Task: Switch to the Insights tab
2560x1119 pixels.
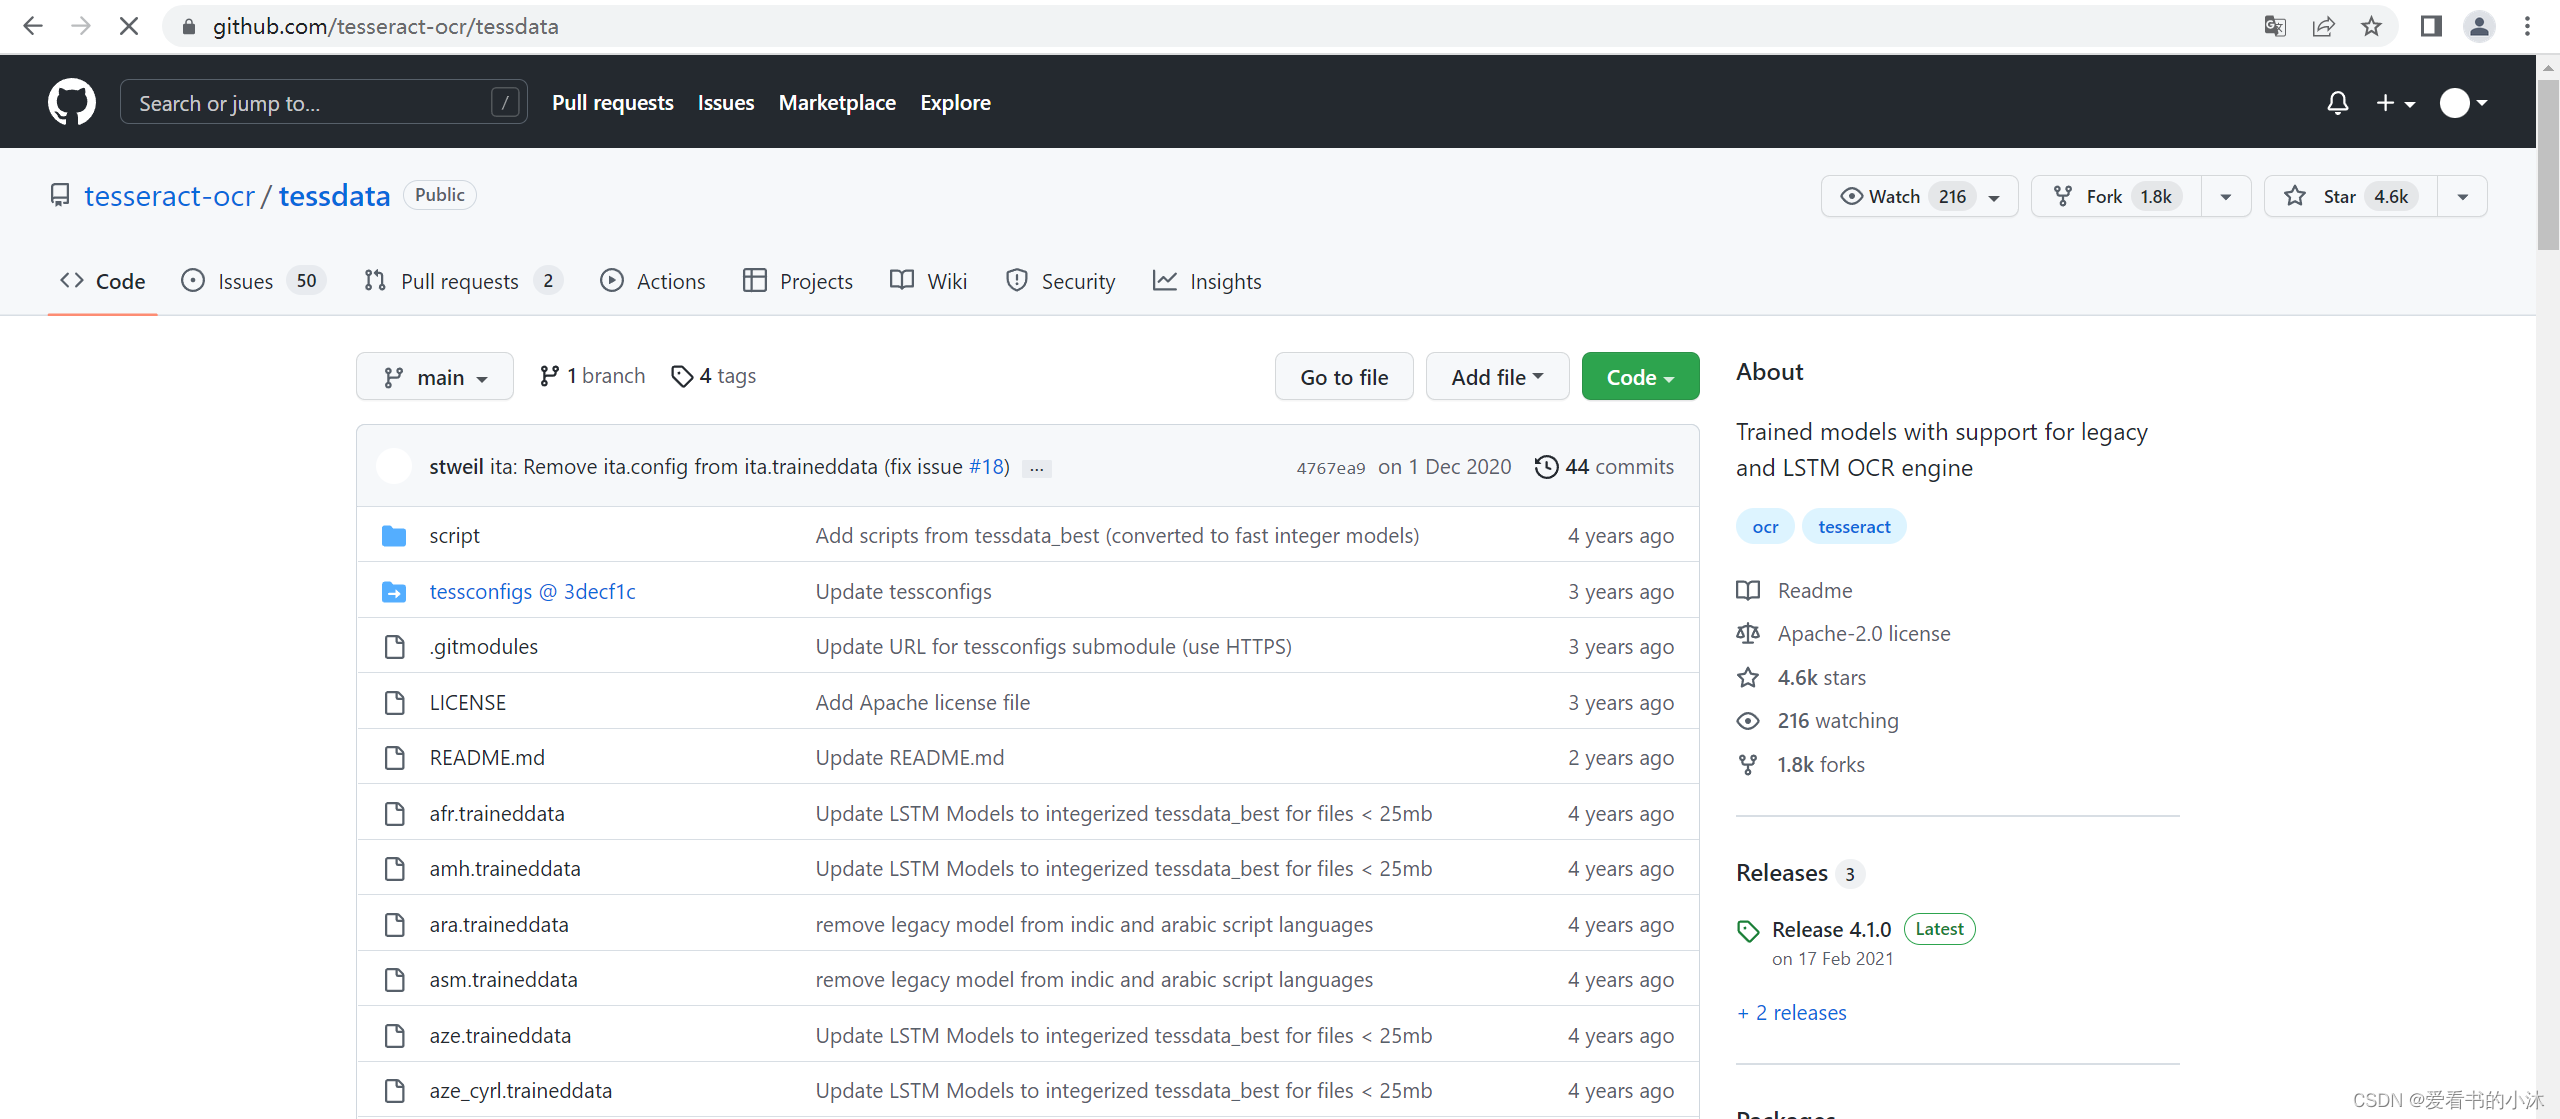Action: click(x=1207, y=281)
